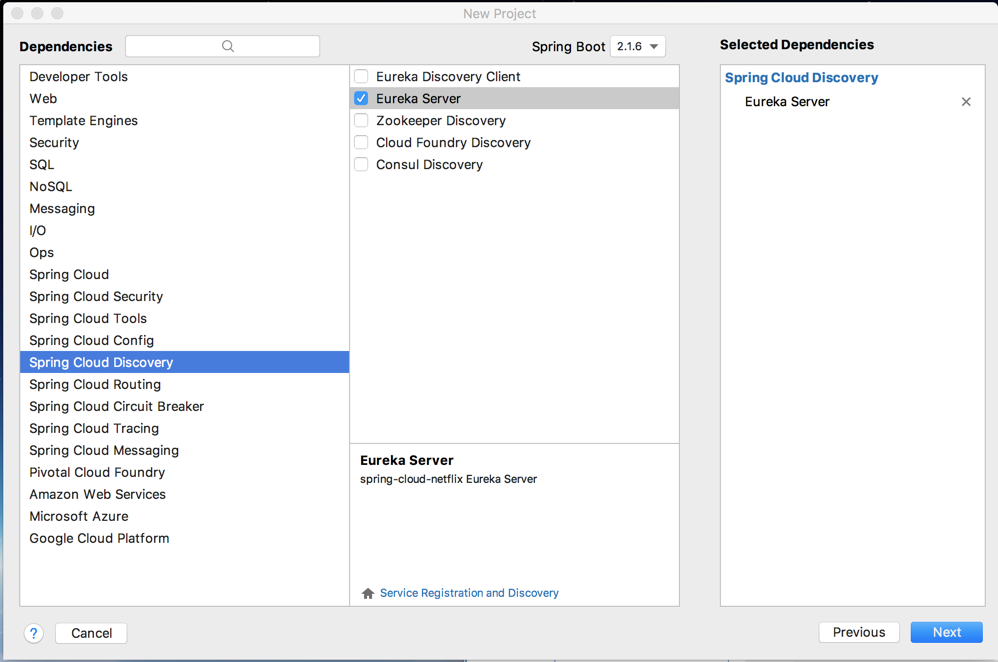Open the Service Registration and Discovery link
This screenshot has height=662, width=998.
coord(469,593)
